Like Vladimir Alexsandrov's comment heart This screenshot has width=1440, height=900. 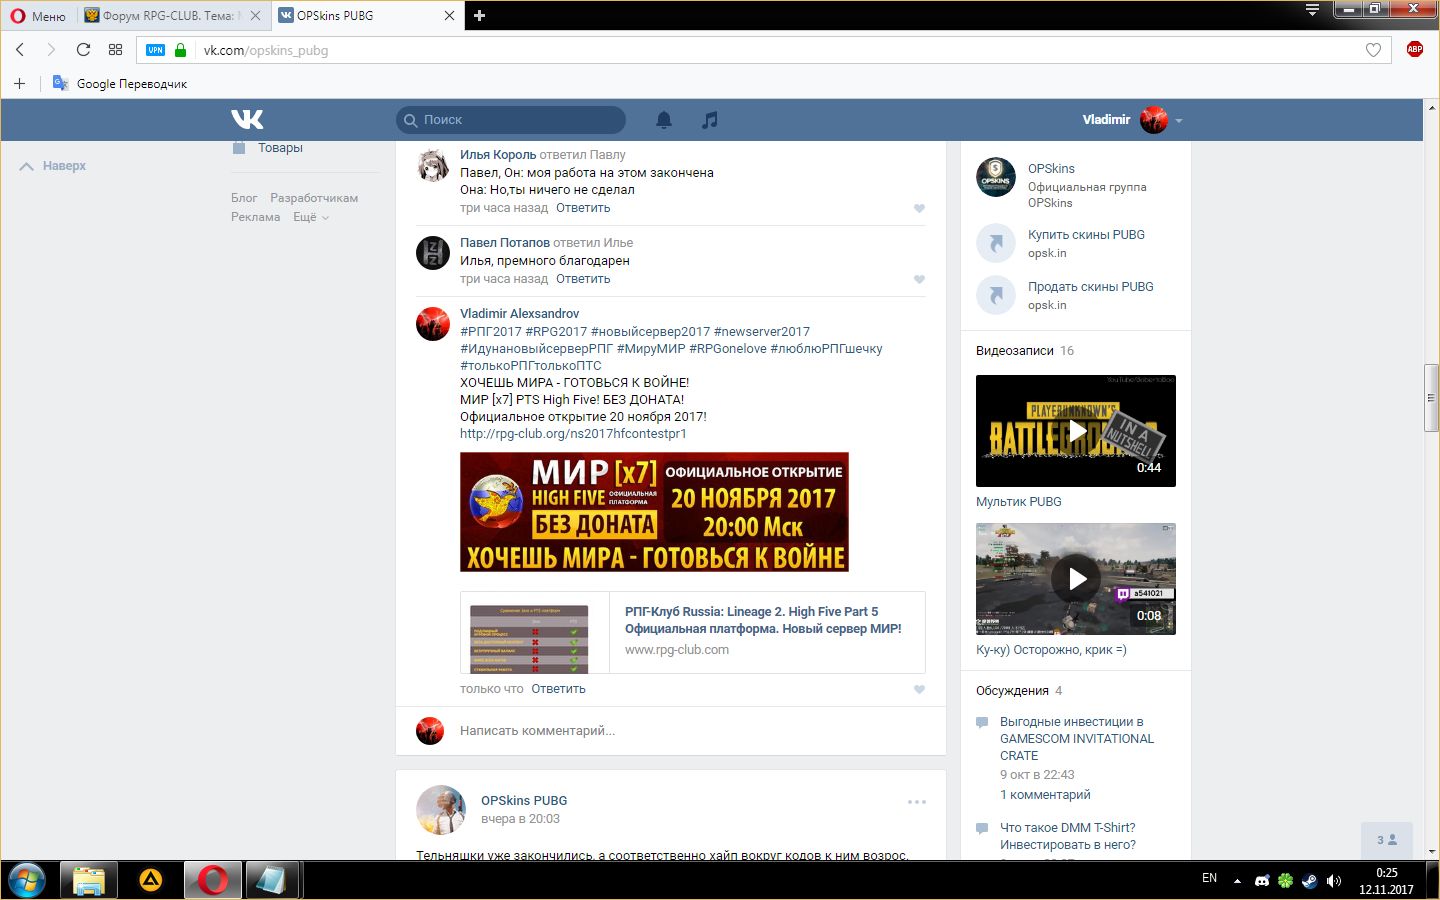[919, 689]
